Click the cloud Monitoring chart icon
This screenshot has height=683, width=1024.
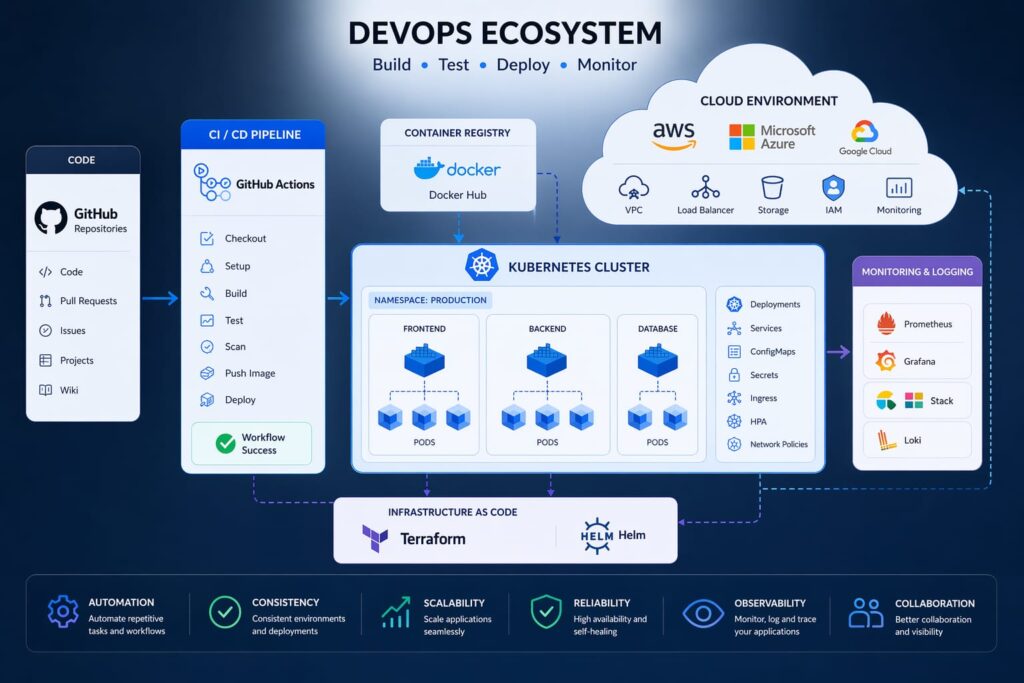pyautogui.click(x=899, y=187)
